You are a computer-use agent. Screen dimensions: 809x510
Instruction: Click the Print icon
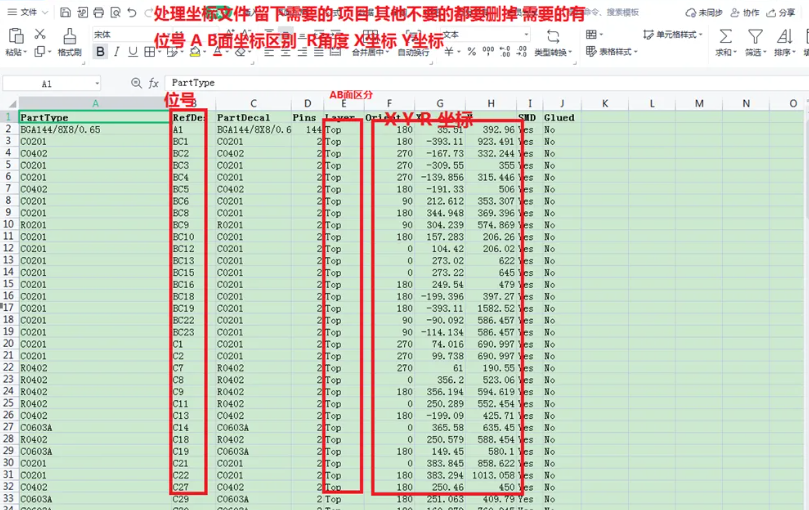tap(98, 13)
